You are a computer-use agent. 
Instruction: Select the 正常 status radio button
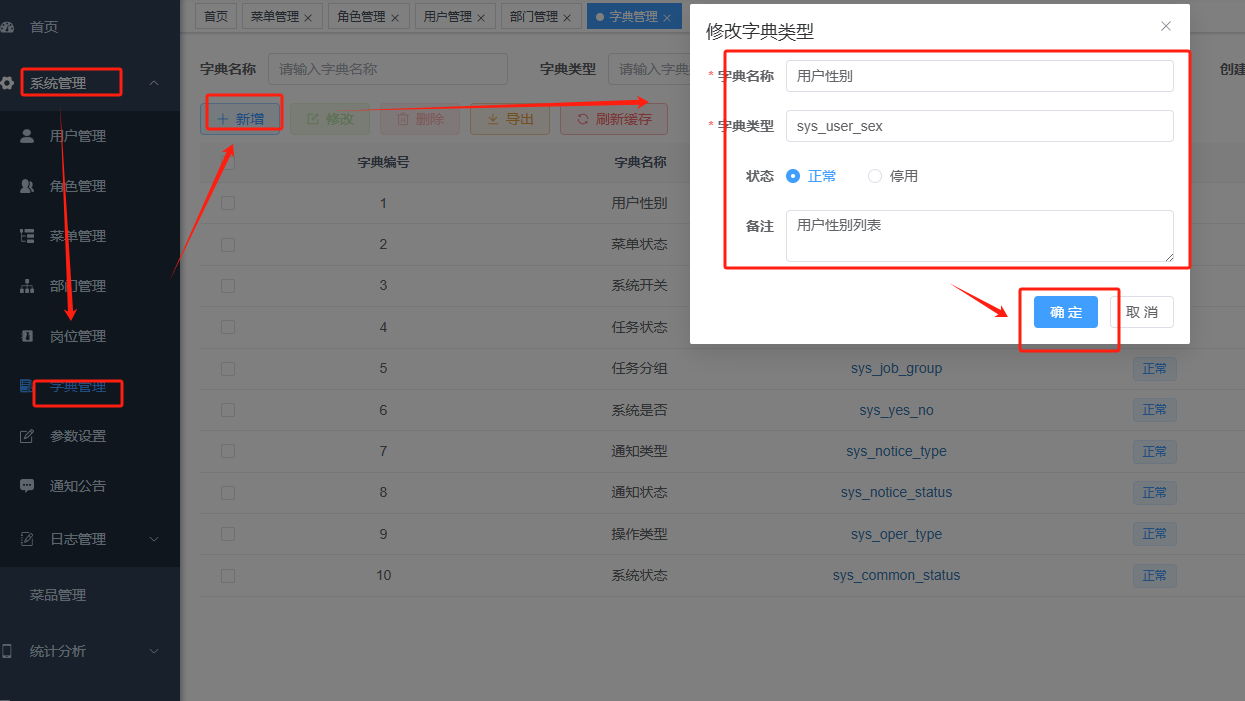[793, 176]
